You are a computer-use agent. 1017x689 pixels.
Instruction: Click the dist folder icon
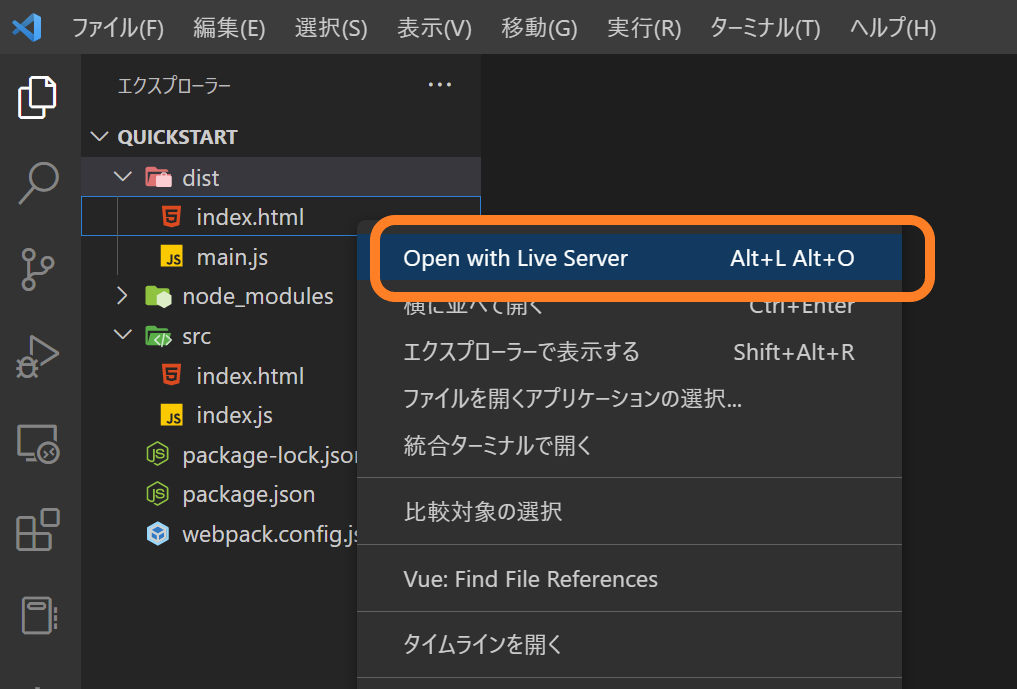click(x=158, y=177)
